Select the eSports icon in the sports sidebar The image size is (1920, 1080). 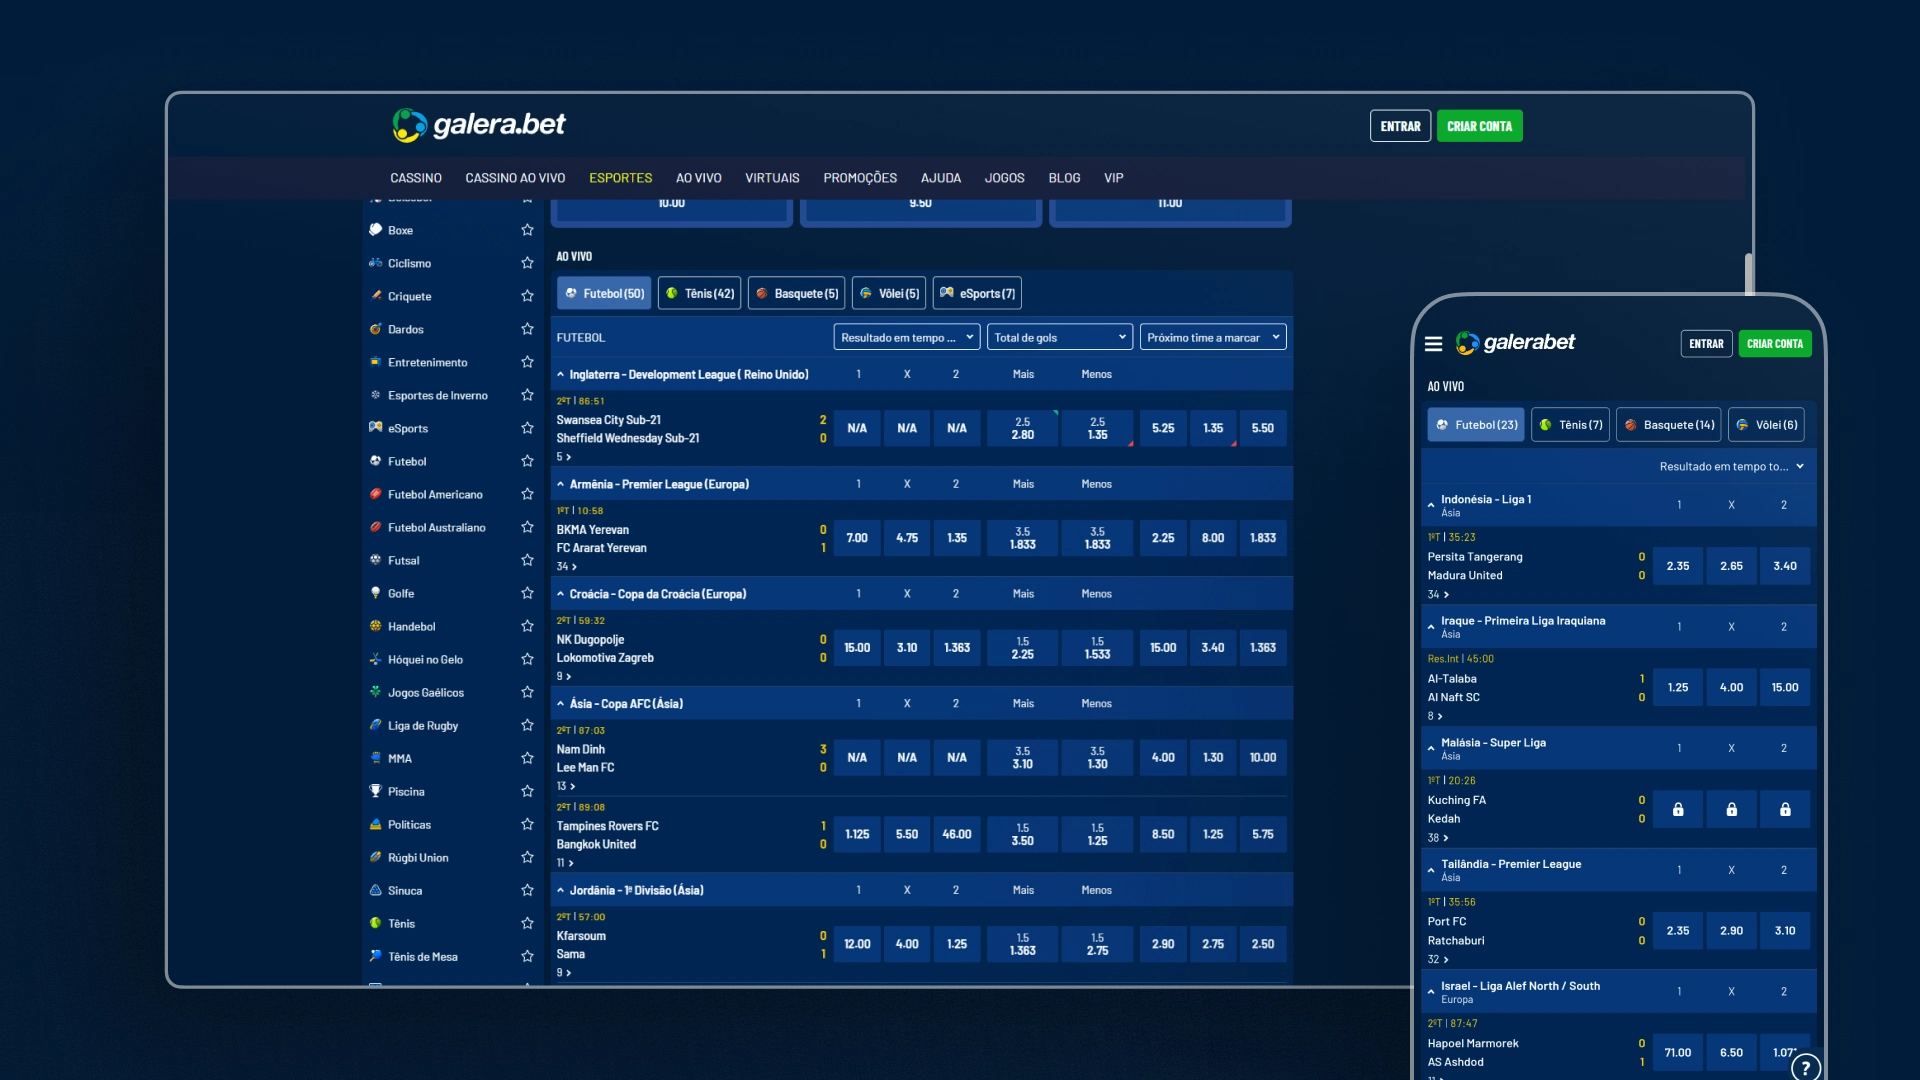375,428
